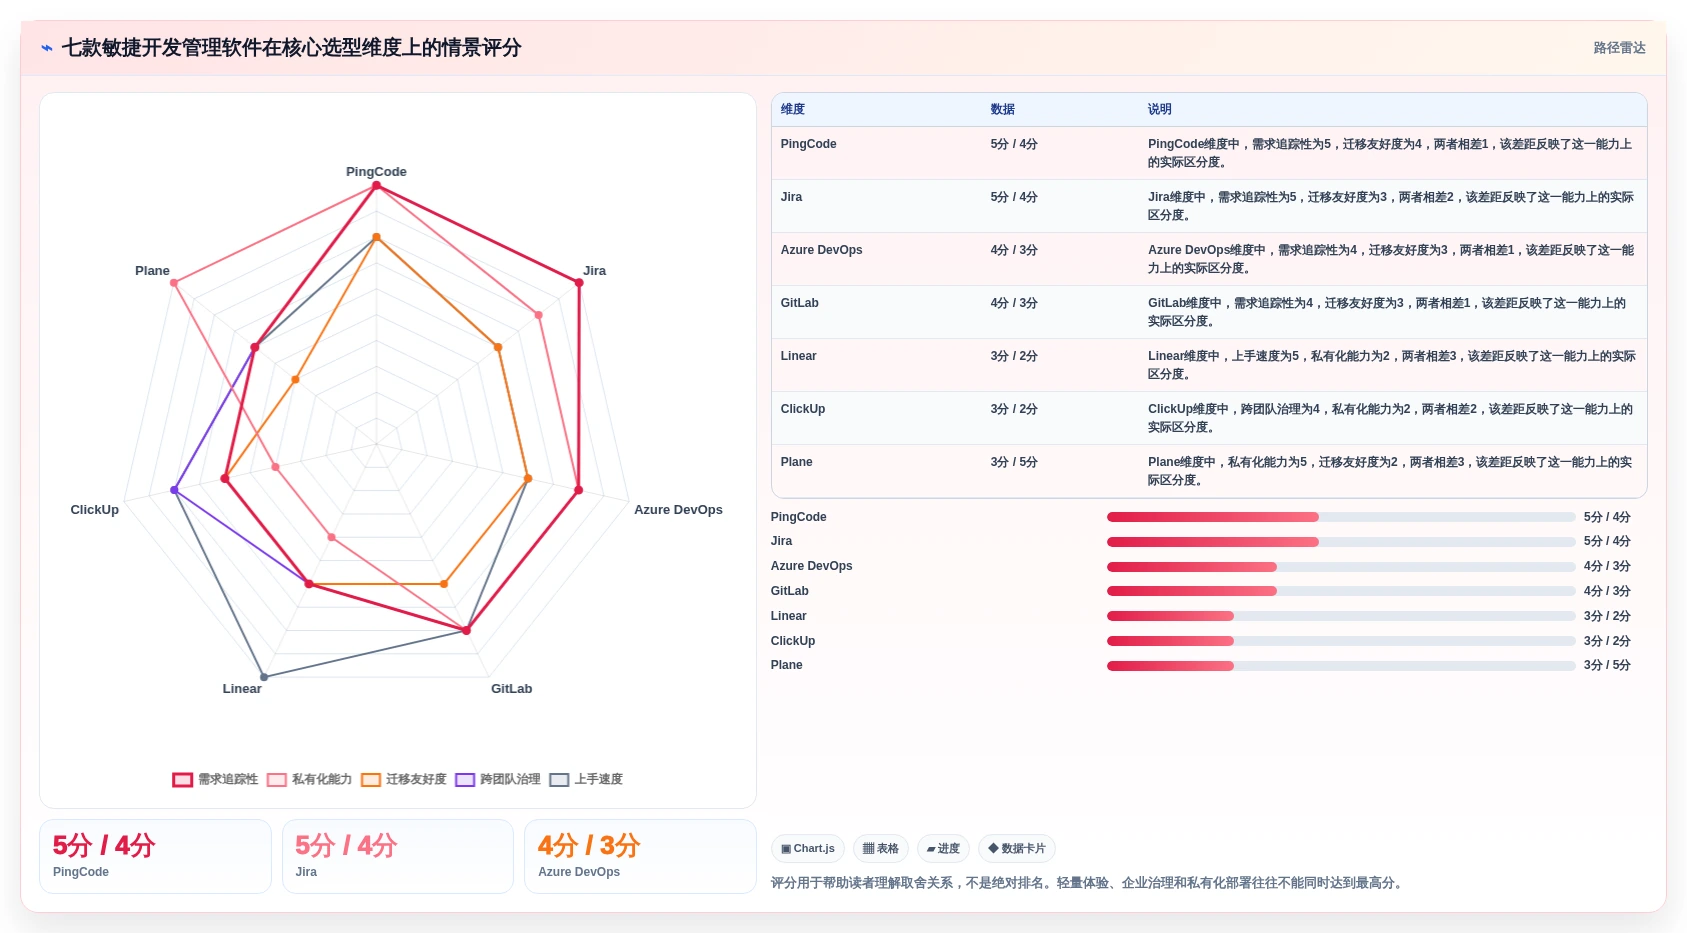Viewport: 1687px width, 933px height.
Task: Select the ClickUp table row name
Action: click(803, 409)
